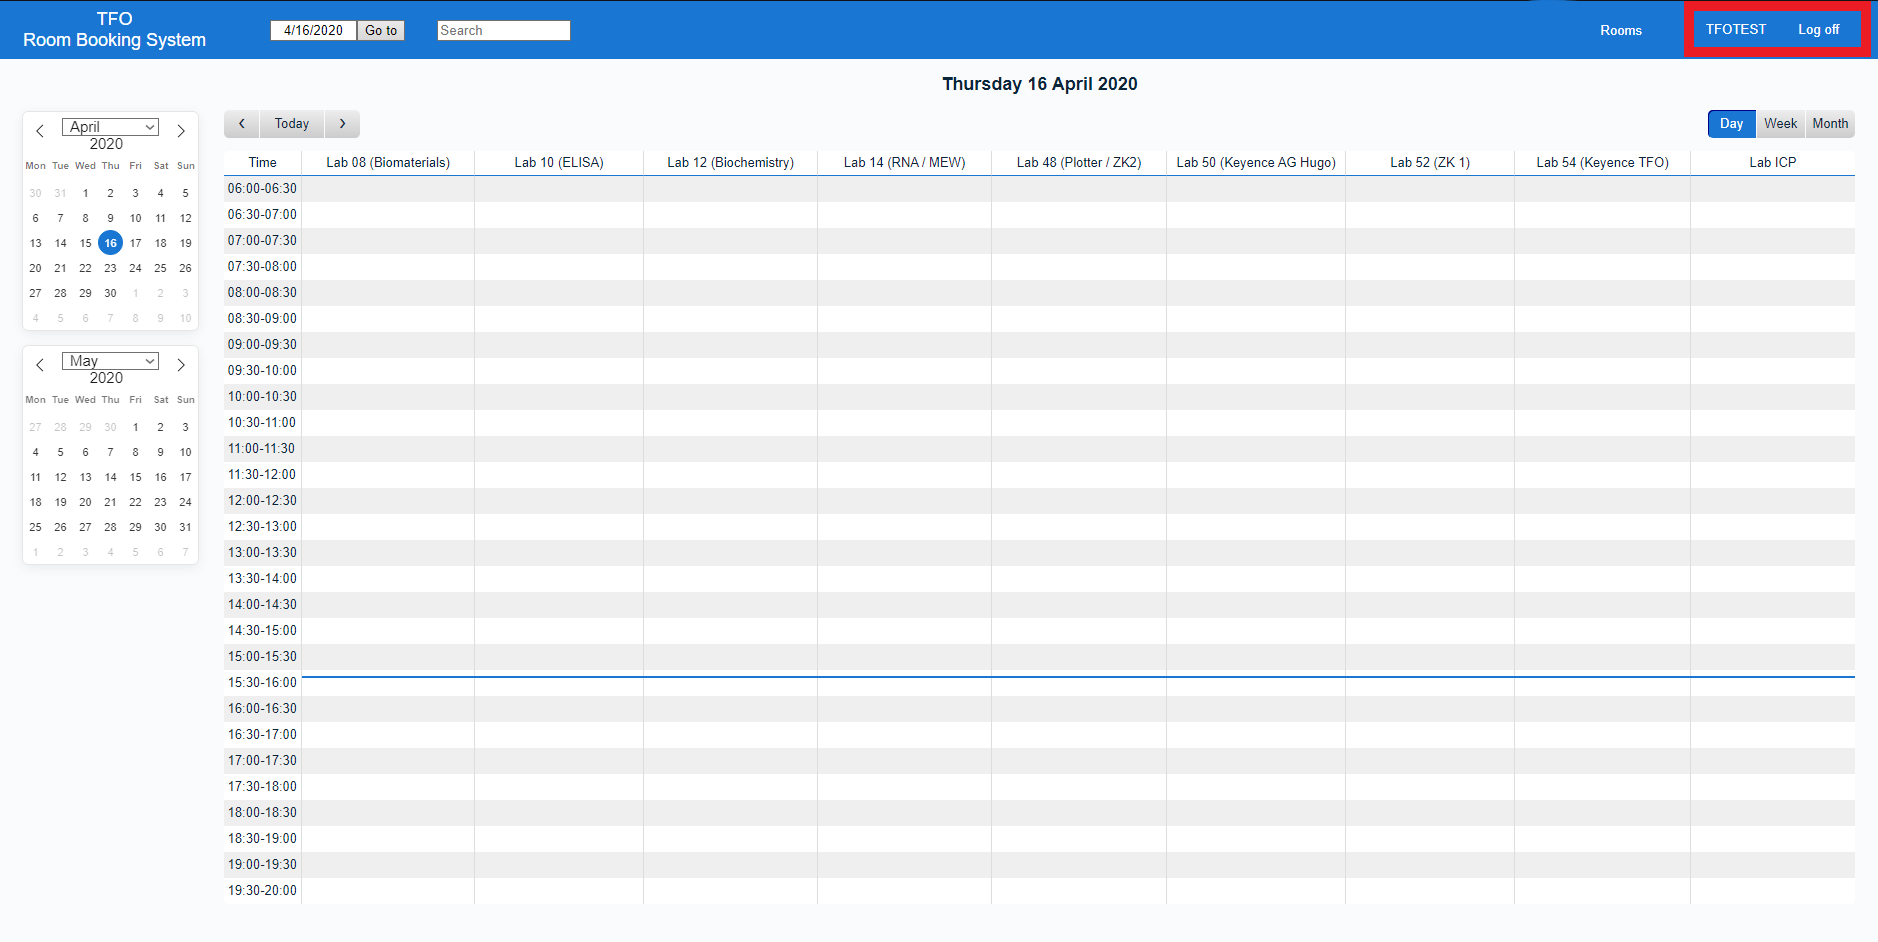
Task: Switch to Week view
Action: click(1780, 124)
